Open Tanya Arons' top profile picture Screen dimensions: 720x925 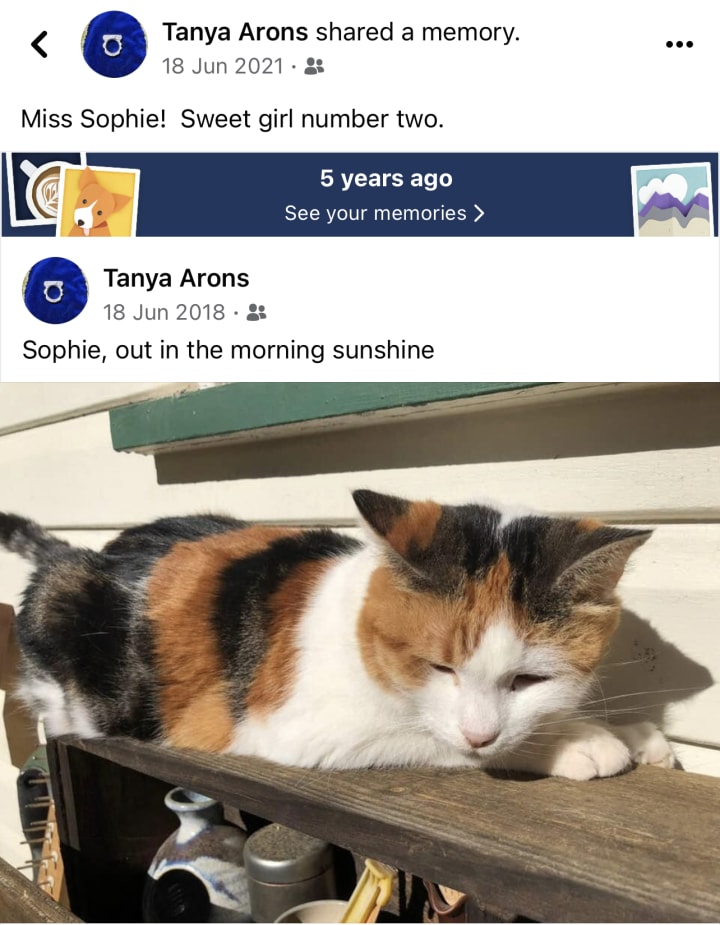[114, 44]
